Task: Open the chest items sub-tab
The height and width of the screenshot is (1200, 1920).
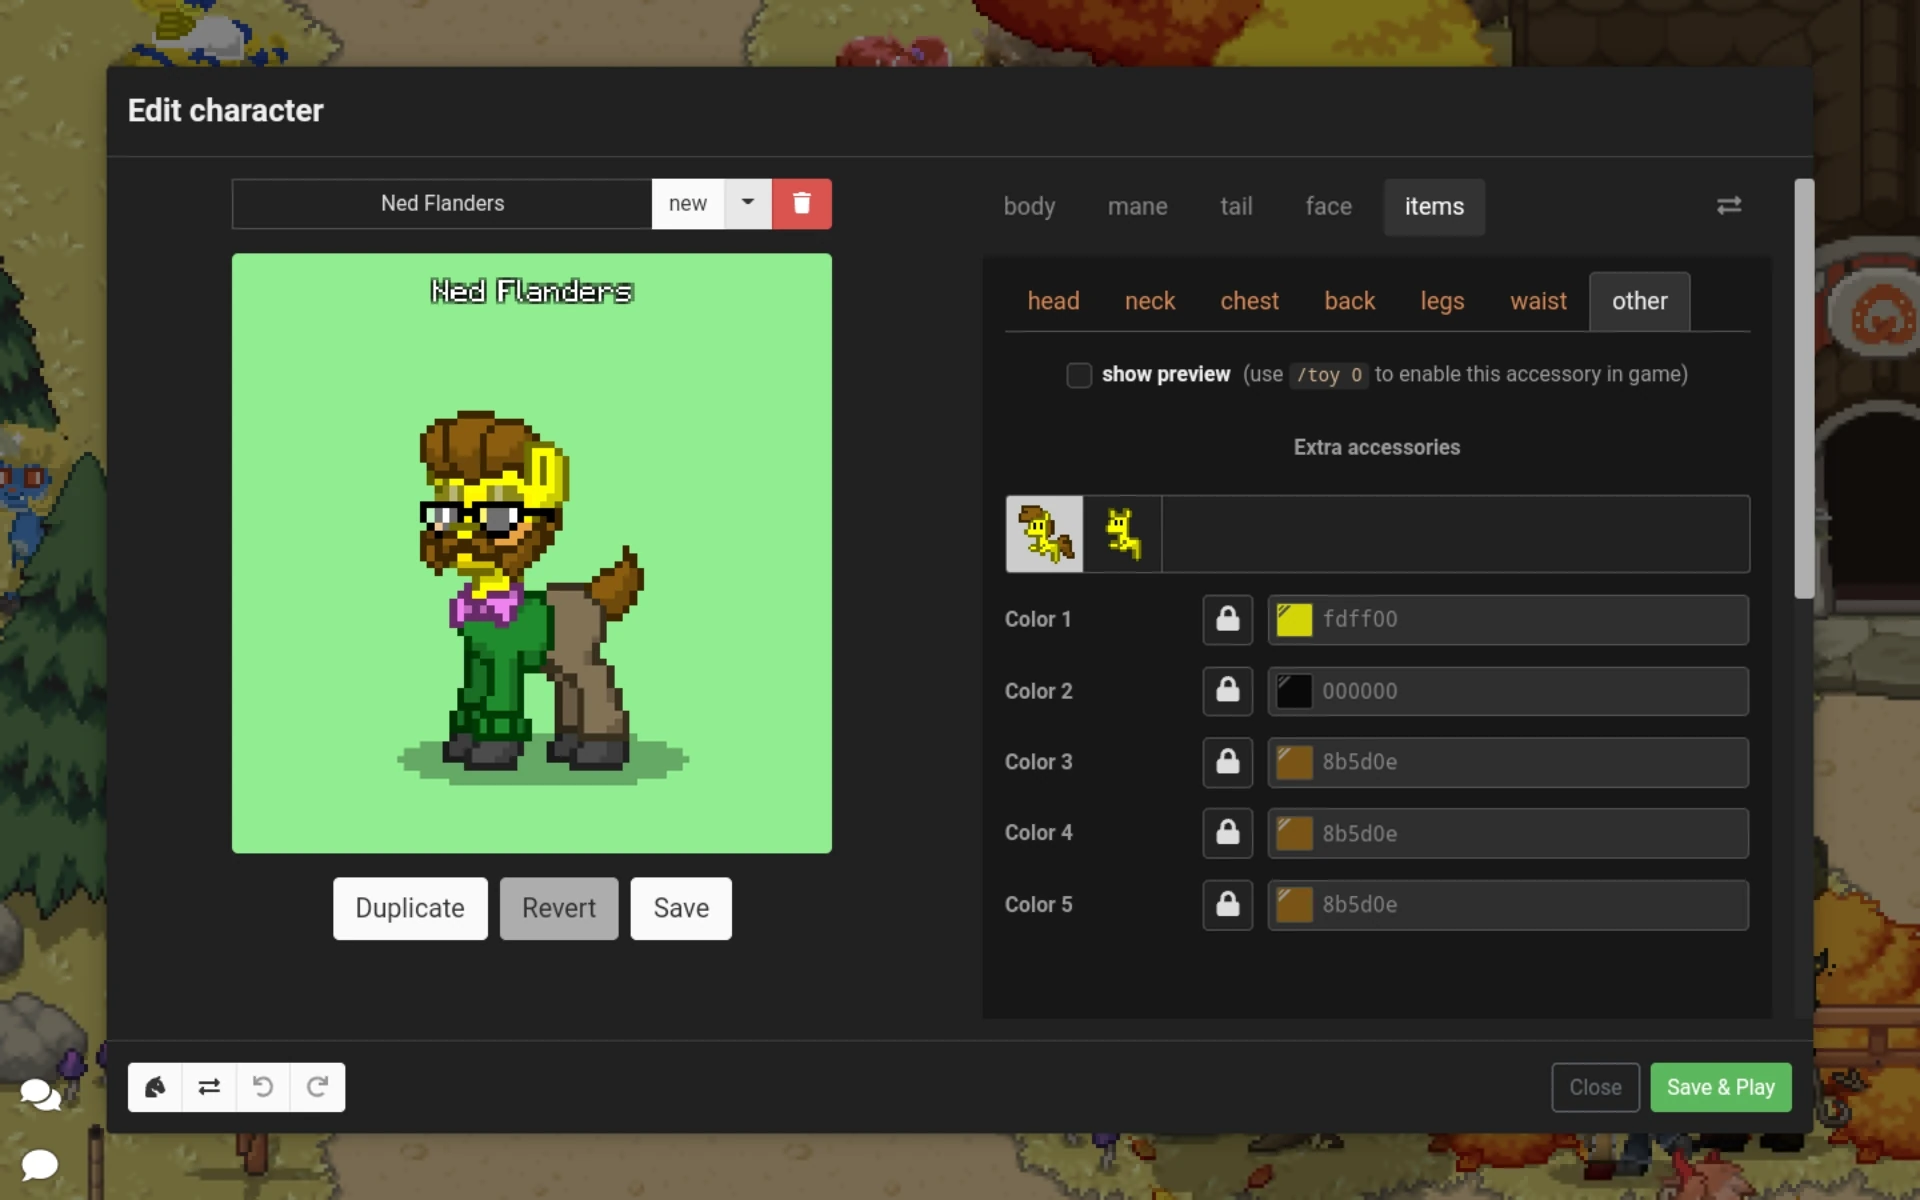Action: coord(1249,301)
